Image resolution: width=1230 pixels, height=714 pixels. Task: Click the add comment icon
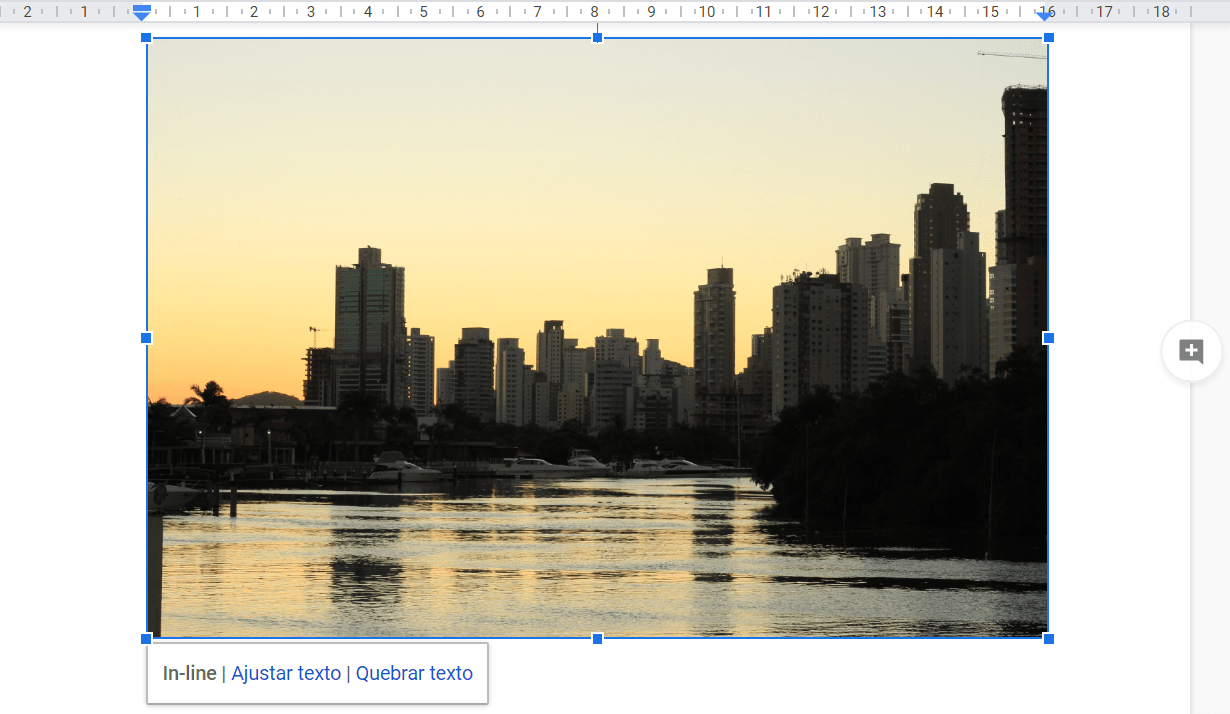1191,351
